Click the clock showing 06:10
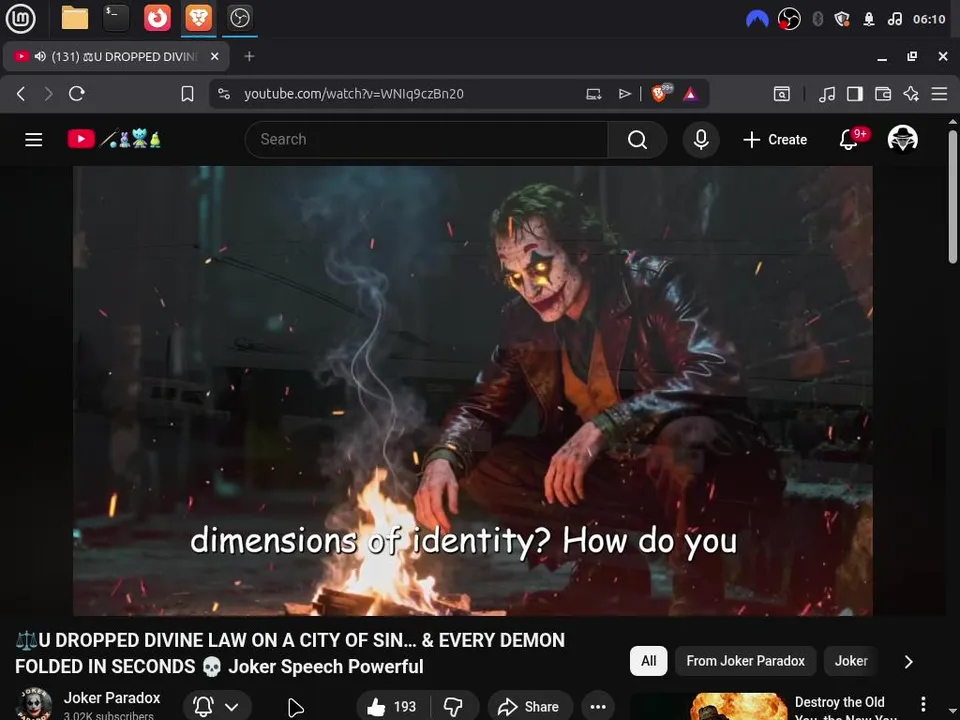Screen dimensions: 960x720 (x=929, y=19)
